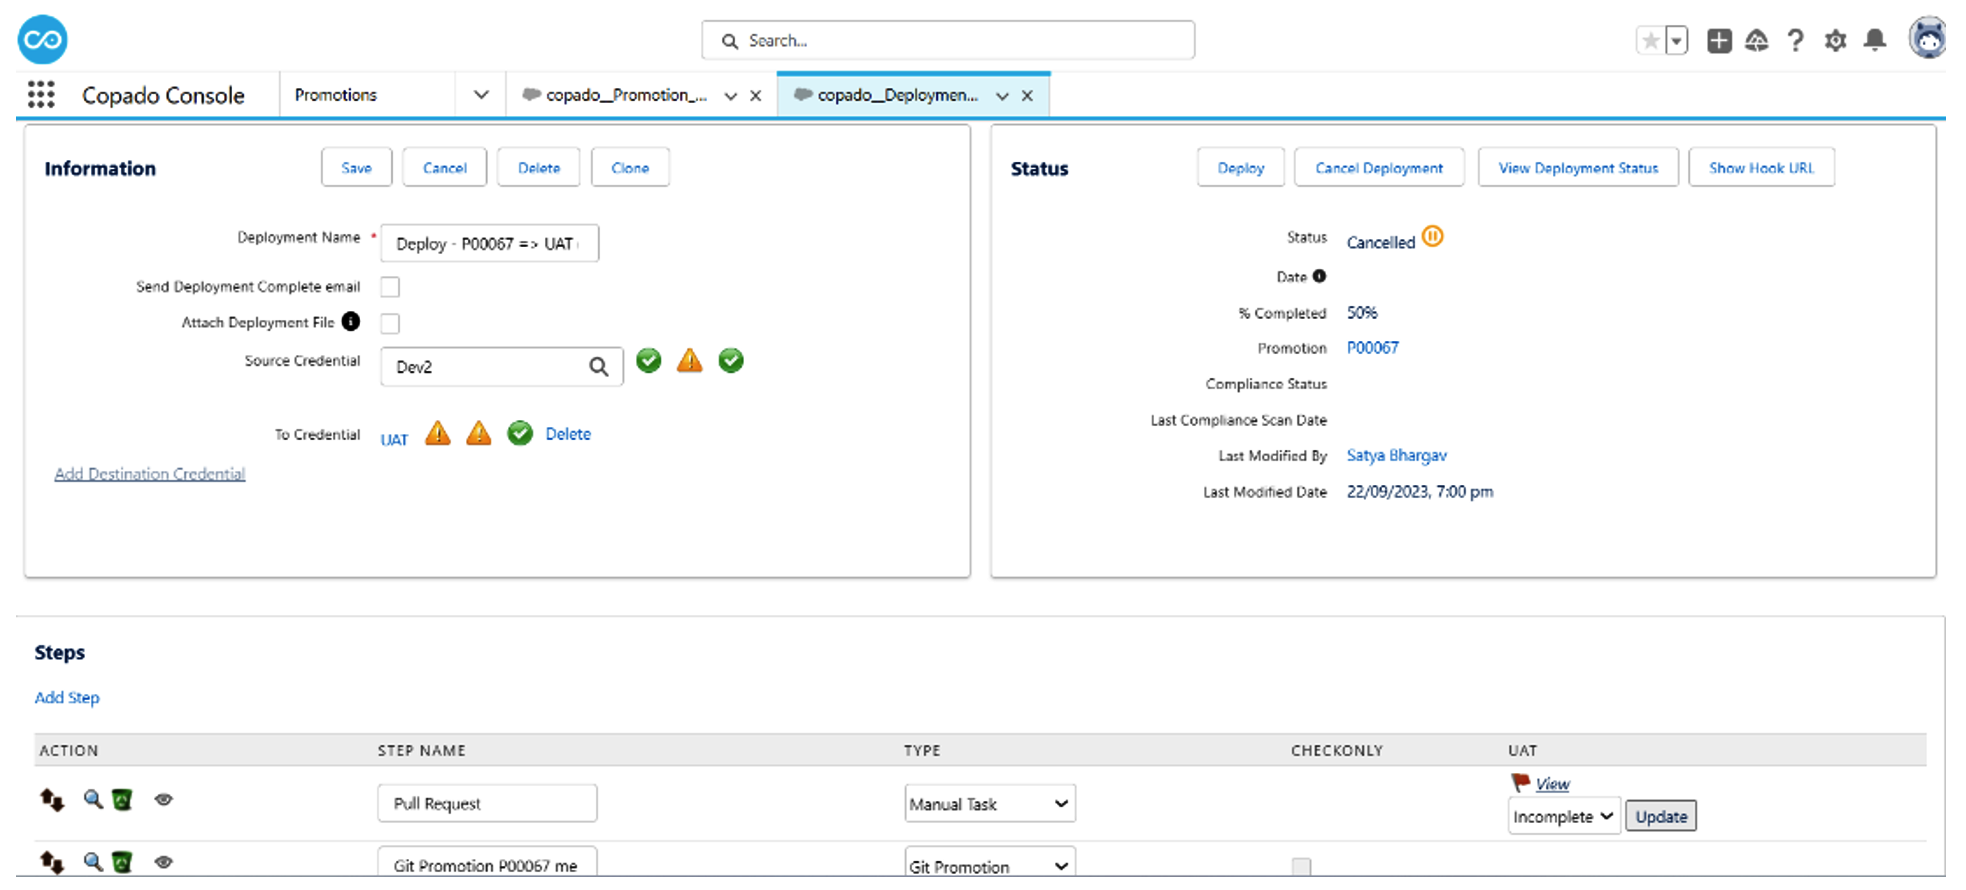
Task: Edit the Deployment Name field
Action: pos(490,243)
